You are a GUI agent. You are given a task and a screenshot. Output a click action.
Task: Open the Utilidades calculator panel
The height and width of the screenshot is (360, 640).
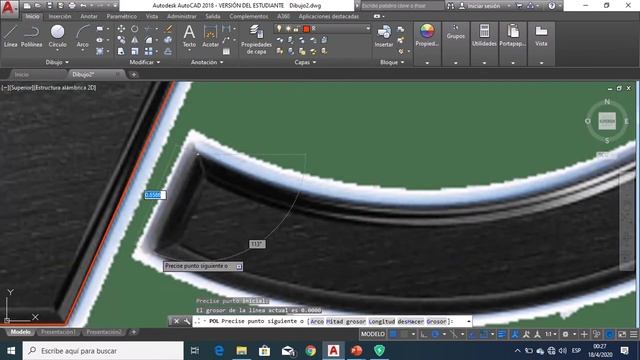(484, 35)
